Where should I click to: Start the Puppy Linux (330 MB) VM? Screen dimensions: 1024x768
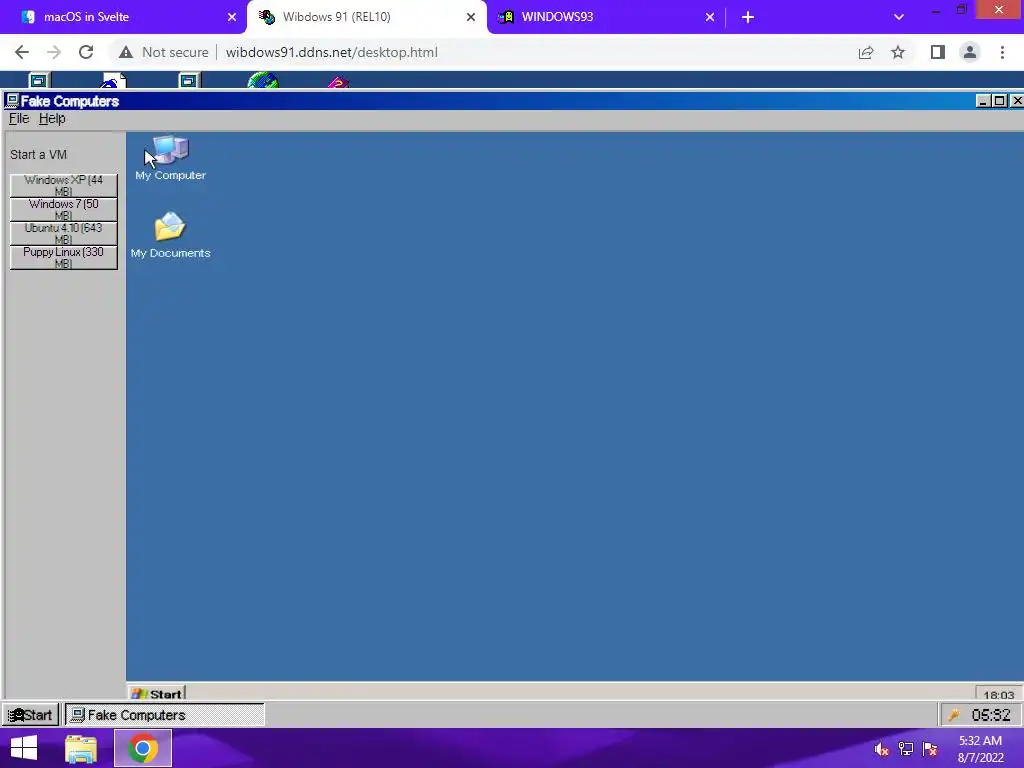[63, 257]
